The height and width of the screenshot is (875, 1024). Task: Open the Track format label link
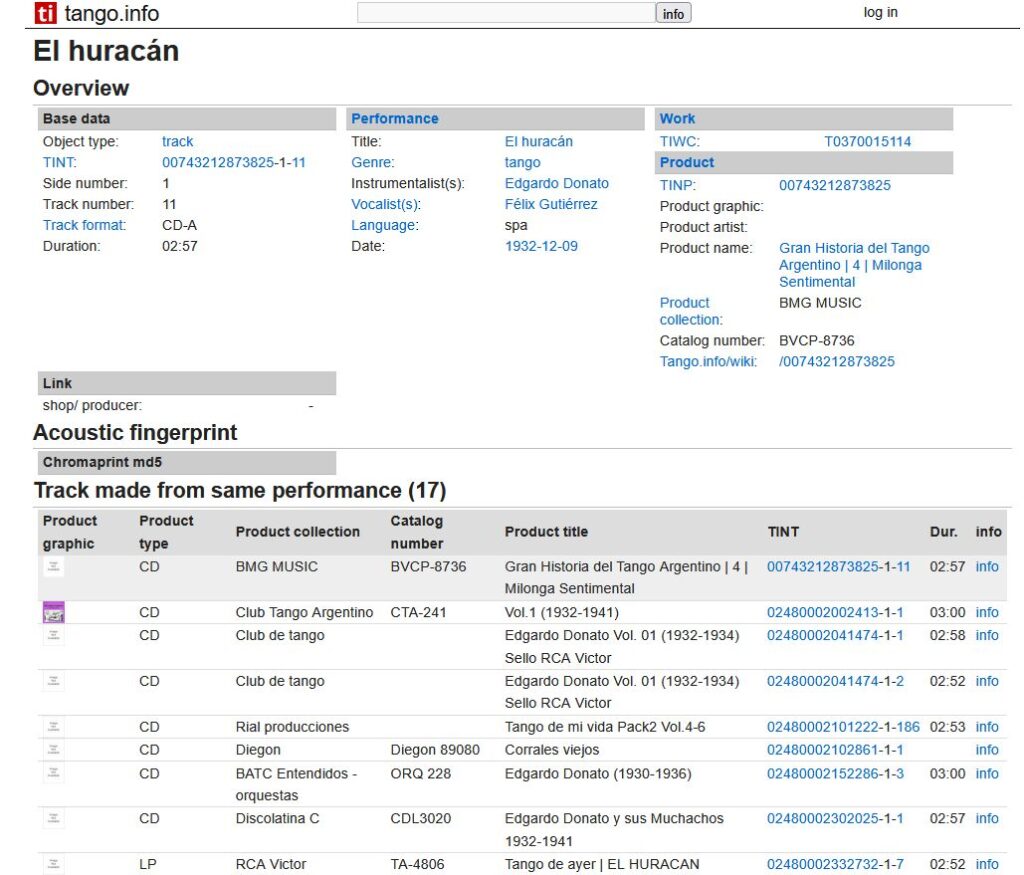click(x=84, y=225)
